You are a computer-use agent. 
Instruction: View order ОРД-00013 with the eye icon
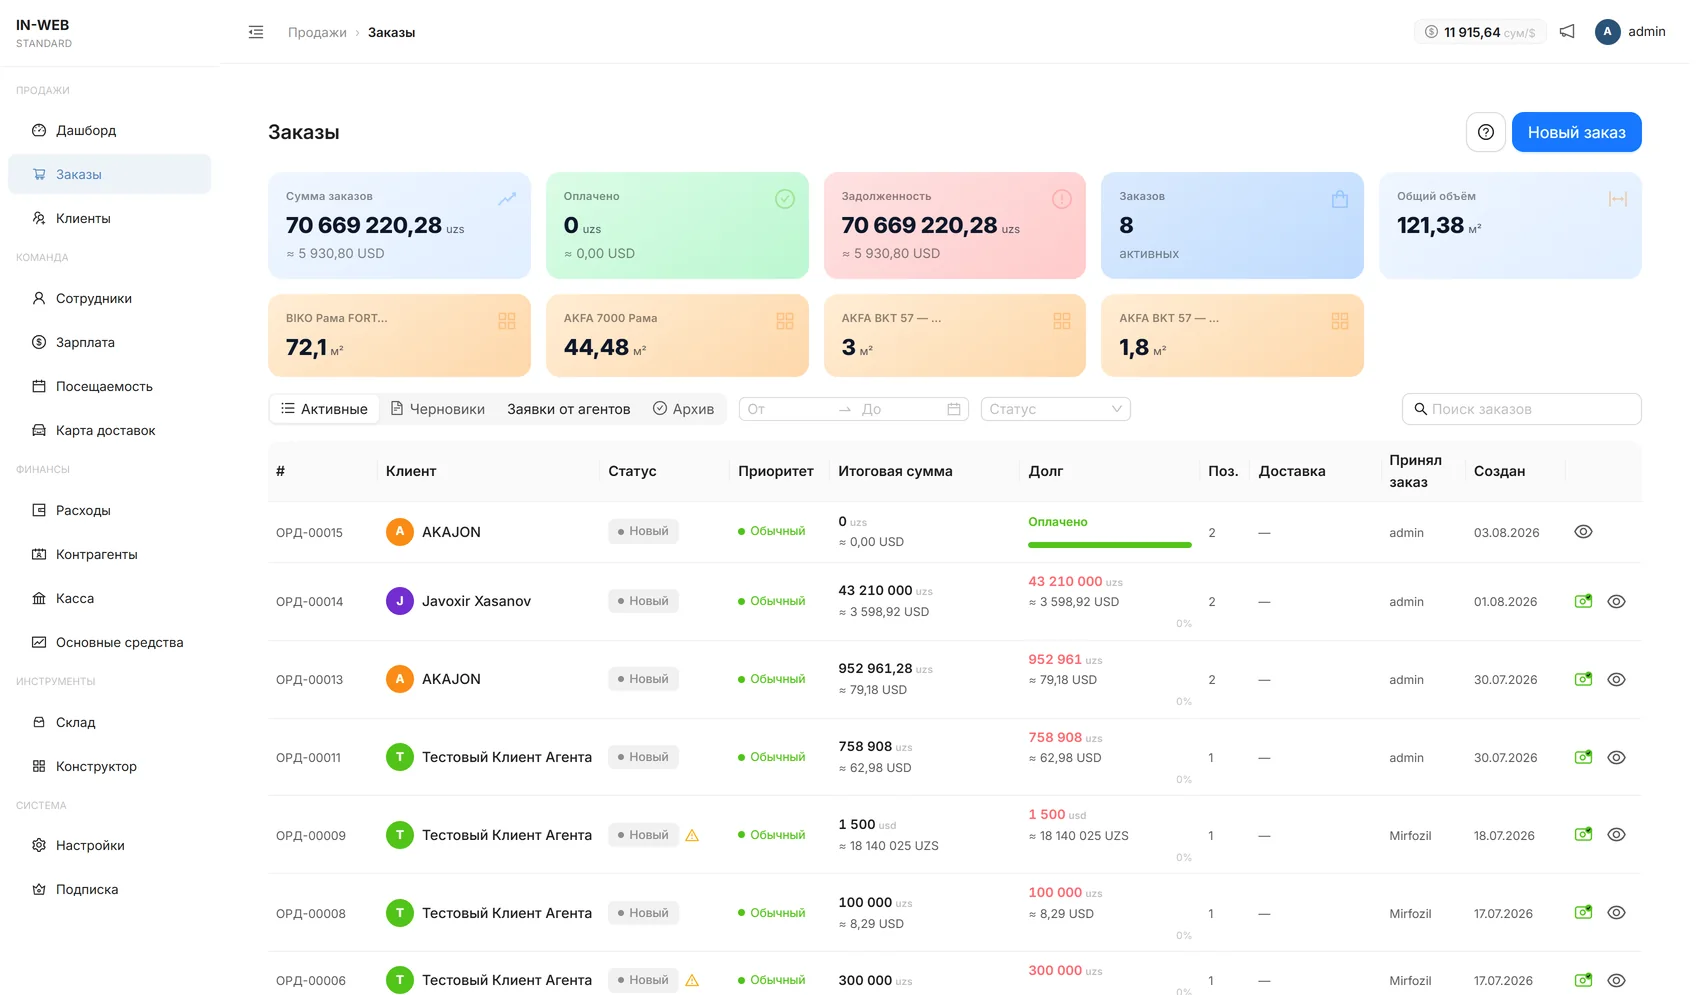pos(1616,679)
